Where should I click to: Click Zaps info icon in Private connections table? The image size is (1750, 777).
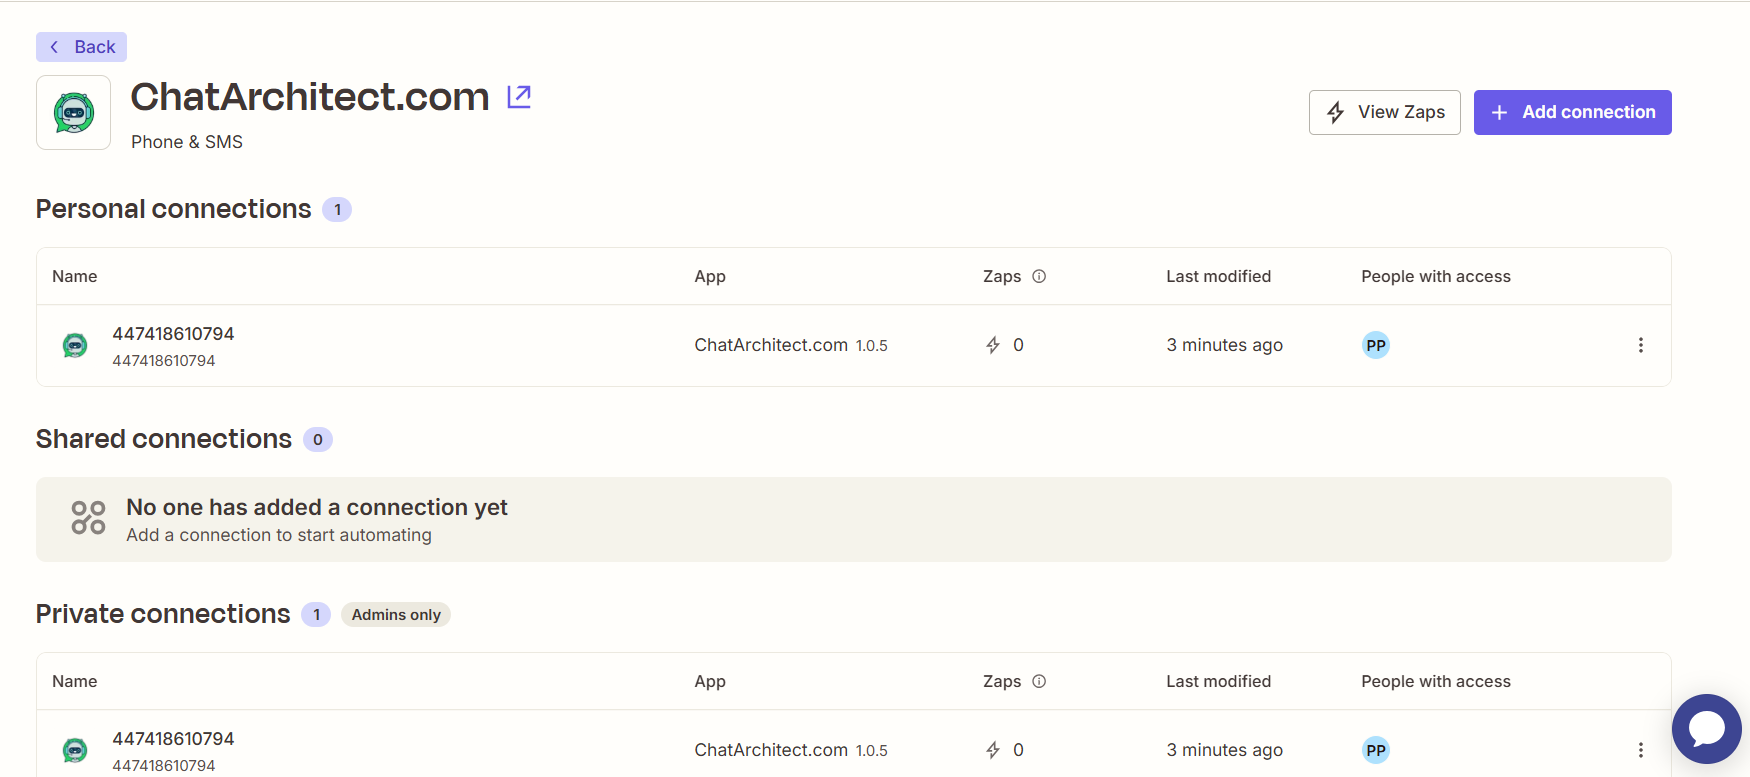tap(1039, 682)
